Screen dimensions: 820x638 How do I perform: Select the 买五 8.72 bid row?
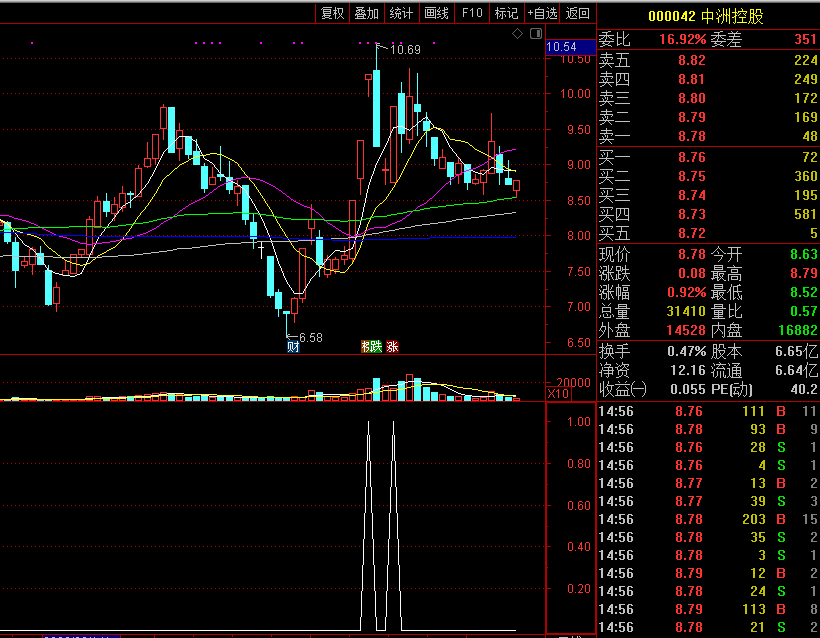708,233
